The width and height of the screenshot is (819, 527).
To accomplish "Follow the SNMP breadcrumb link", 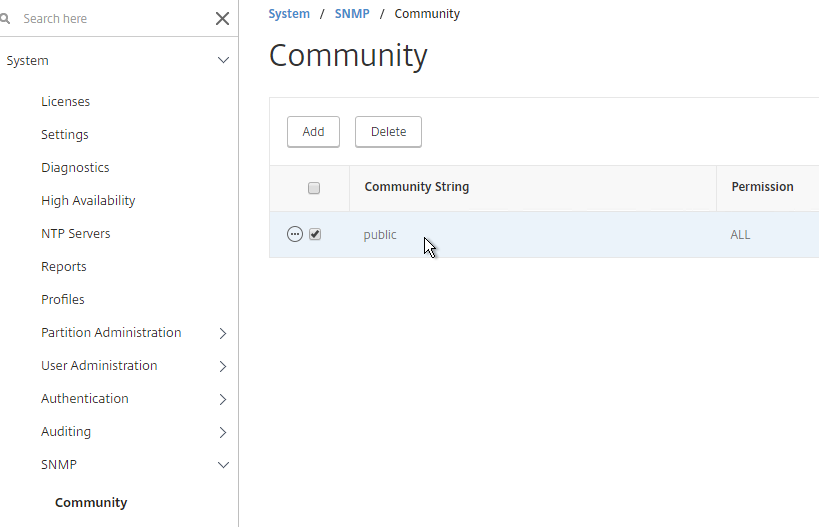I will [x=352, y=14].
